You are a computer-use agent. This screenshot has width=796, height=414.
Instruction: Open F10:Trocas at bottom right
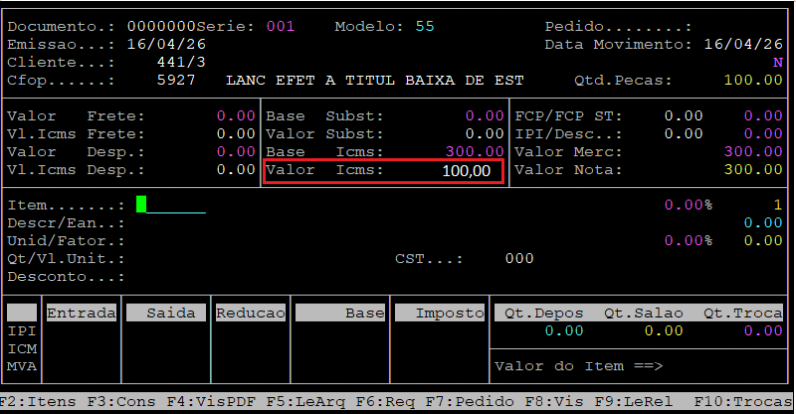click(748, 403)
